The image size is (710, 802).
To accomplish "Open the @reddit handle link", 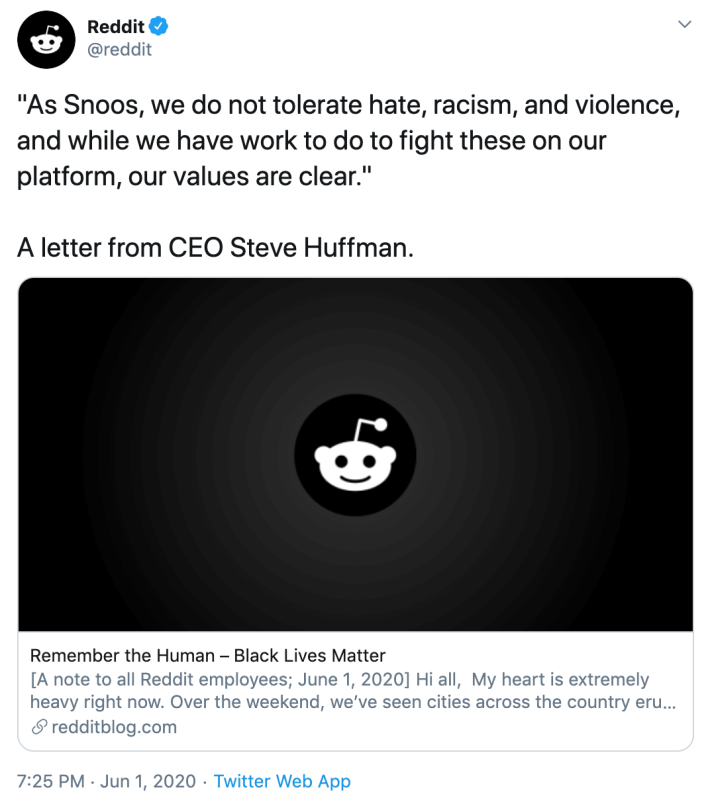I will point(120,49).
